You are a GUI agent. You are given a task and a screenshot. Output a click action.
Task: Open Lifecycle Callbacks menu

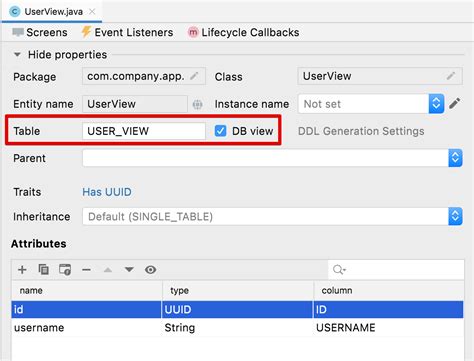(x=243, y=32)
